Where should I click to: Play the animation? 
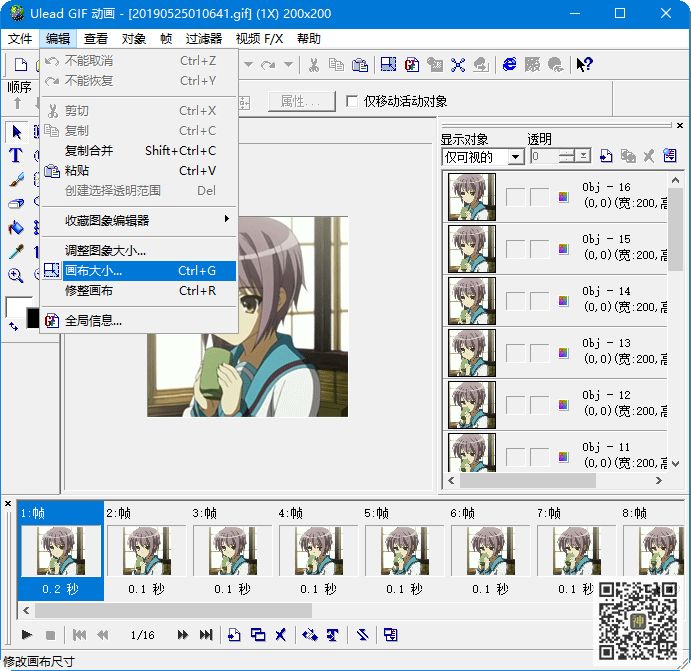point(26,634)
